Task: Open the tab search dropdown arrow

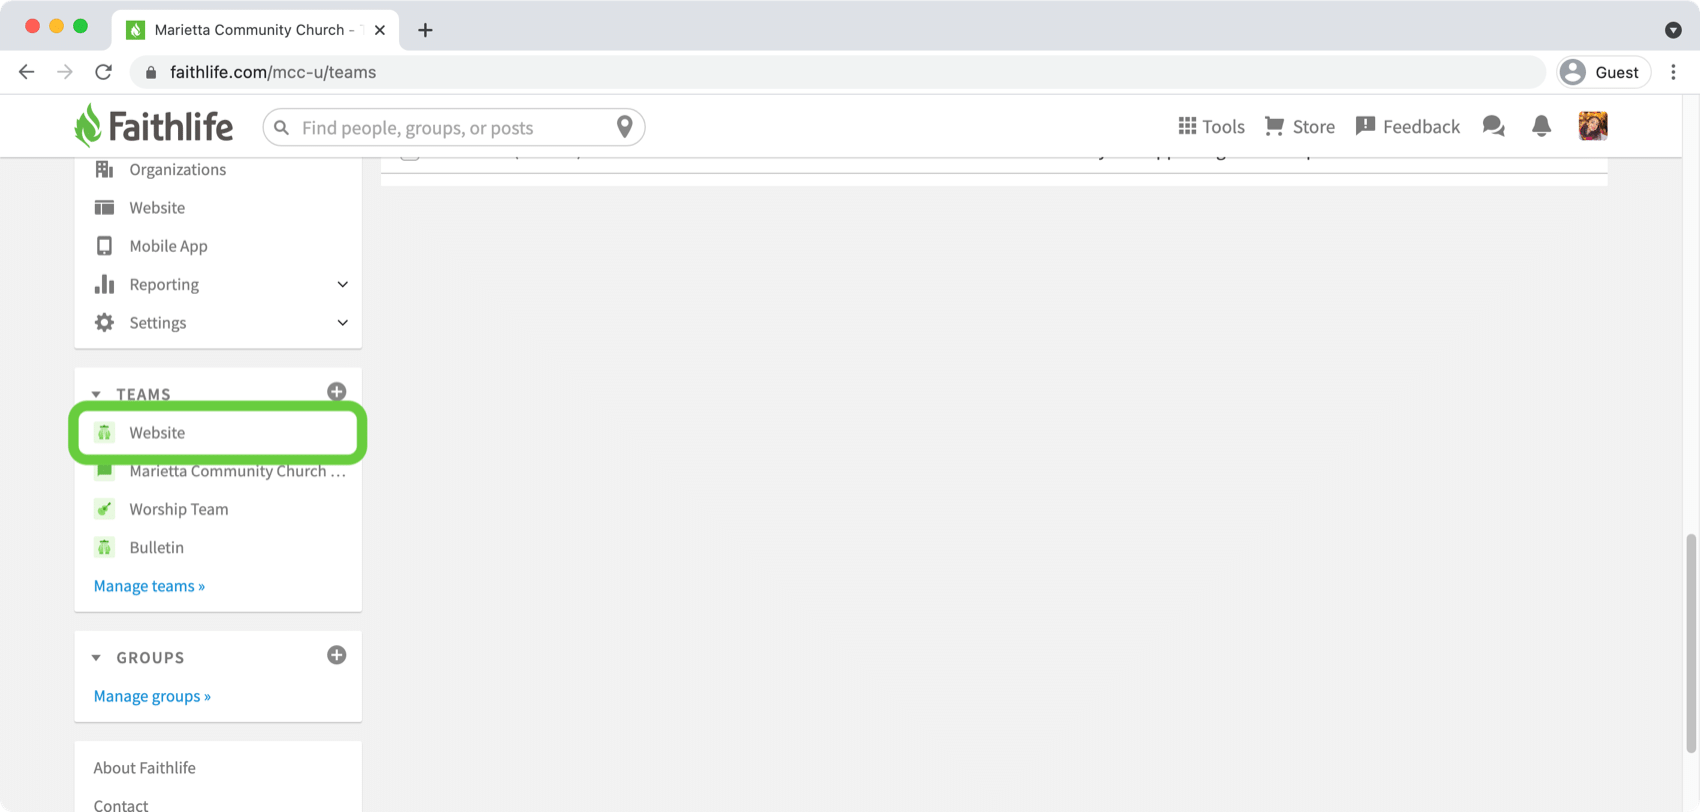Action: click(1673, 30)
